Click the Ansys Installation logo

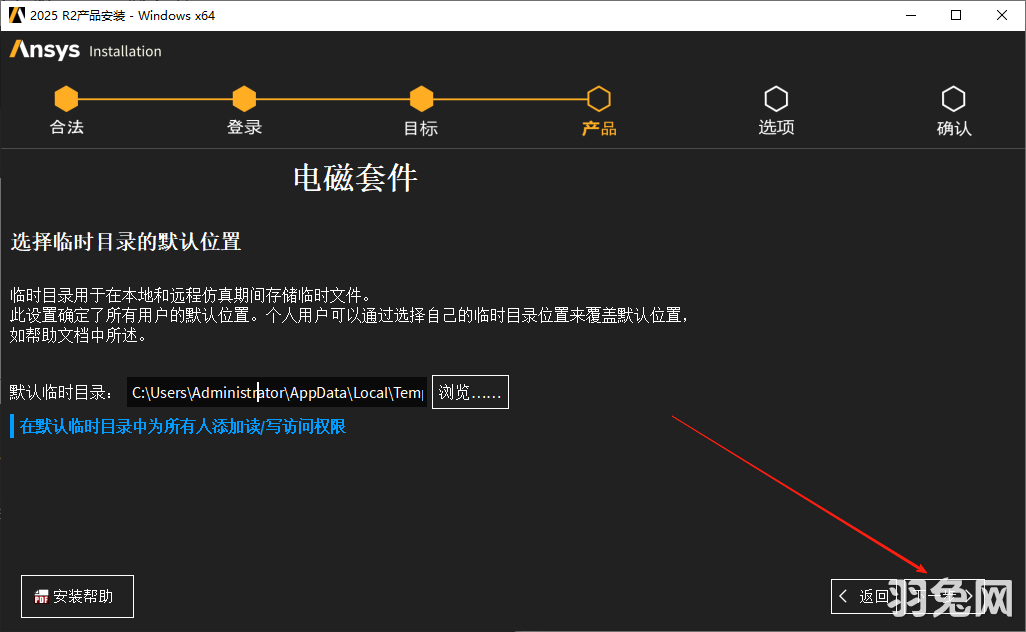85,50
